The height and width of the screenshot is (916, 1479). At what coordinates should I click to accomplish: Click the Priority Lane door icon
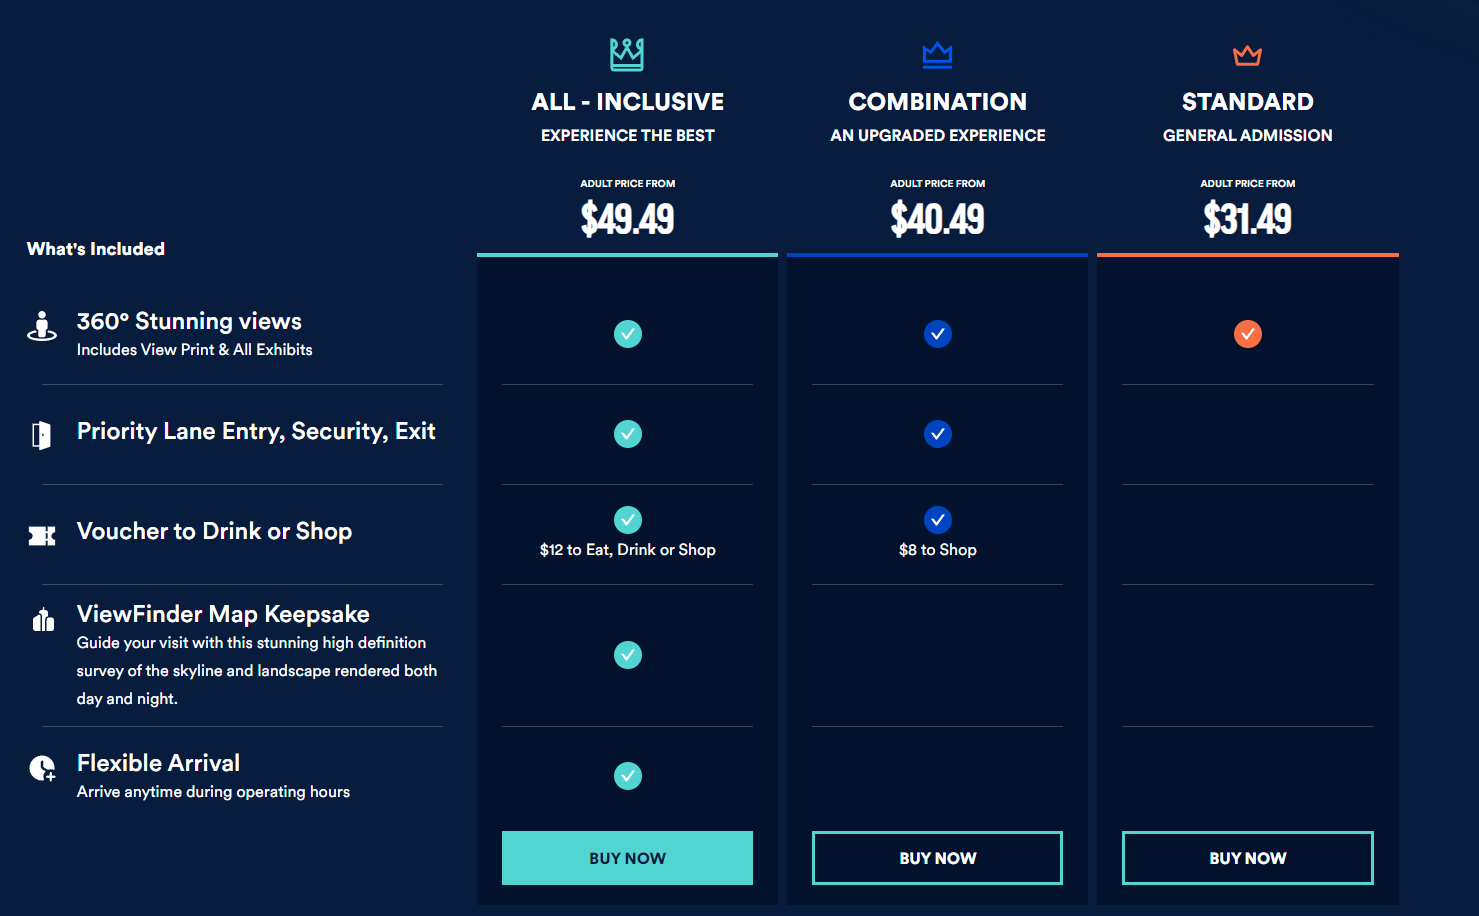[41, 435]
